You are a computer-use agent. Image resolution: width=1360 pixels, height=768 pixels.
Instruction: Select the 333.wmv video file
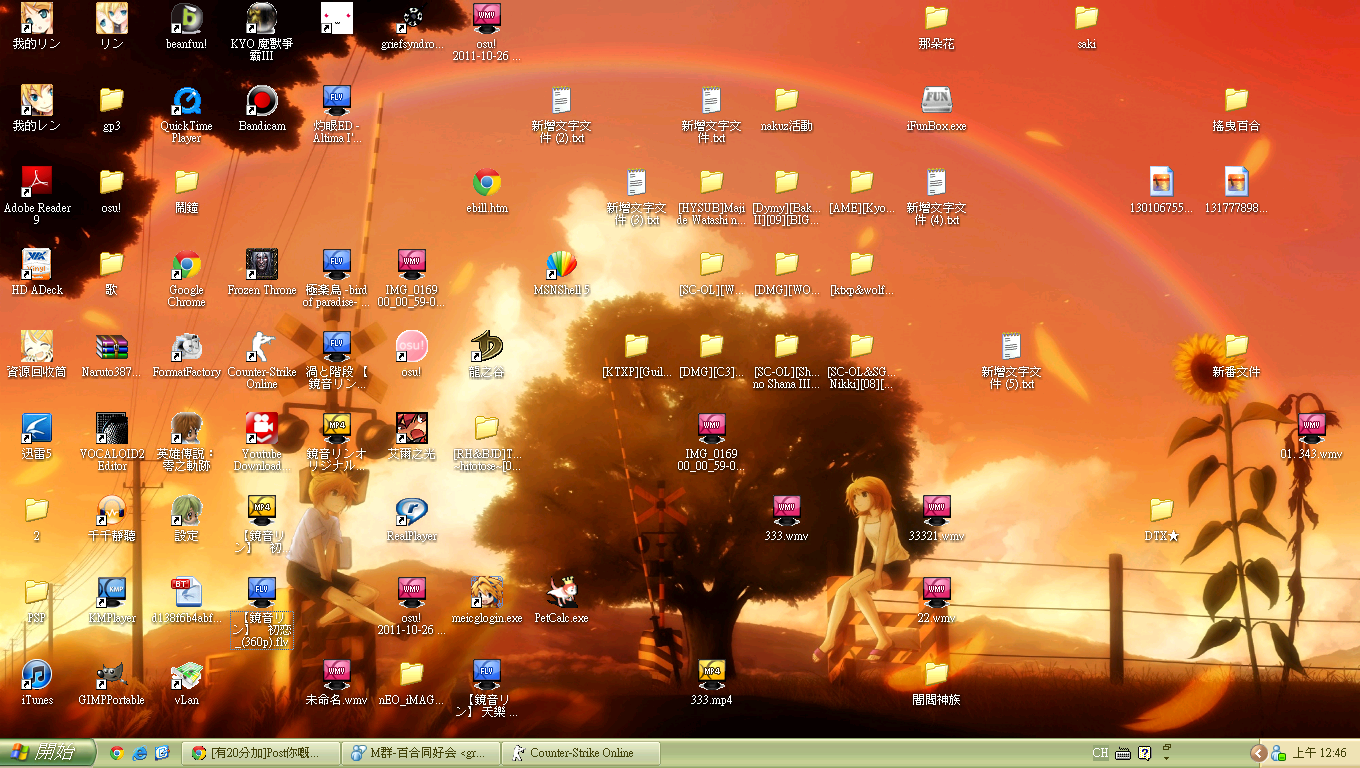786,510
